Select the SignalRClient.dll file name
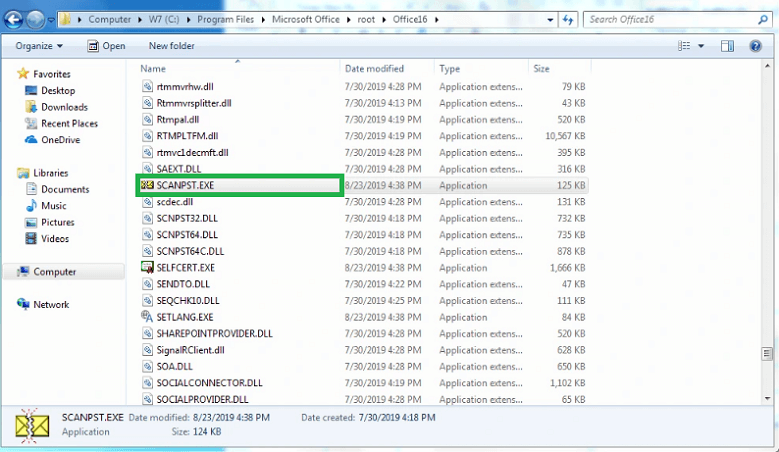 [x=190, y=350]
